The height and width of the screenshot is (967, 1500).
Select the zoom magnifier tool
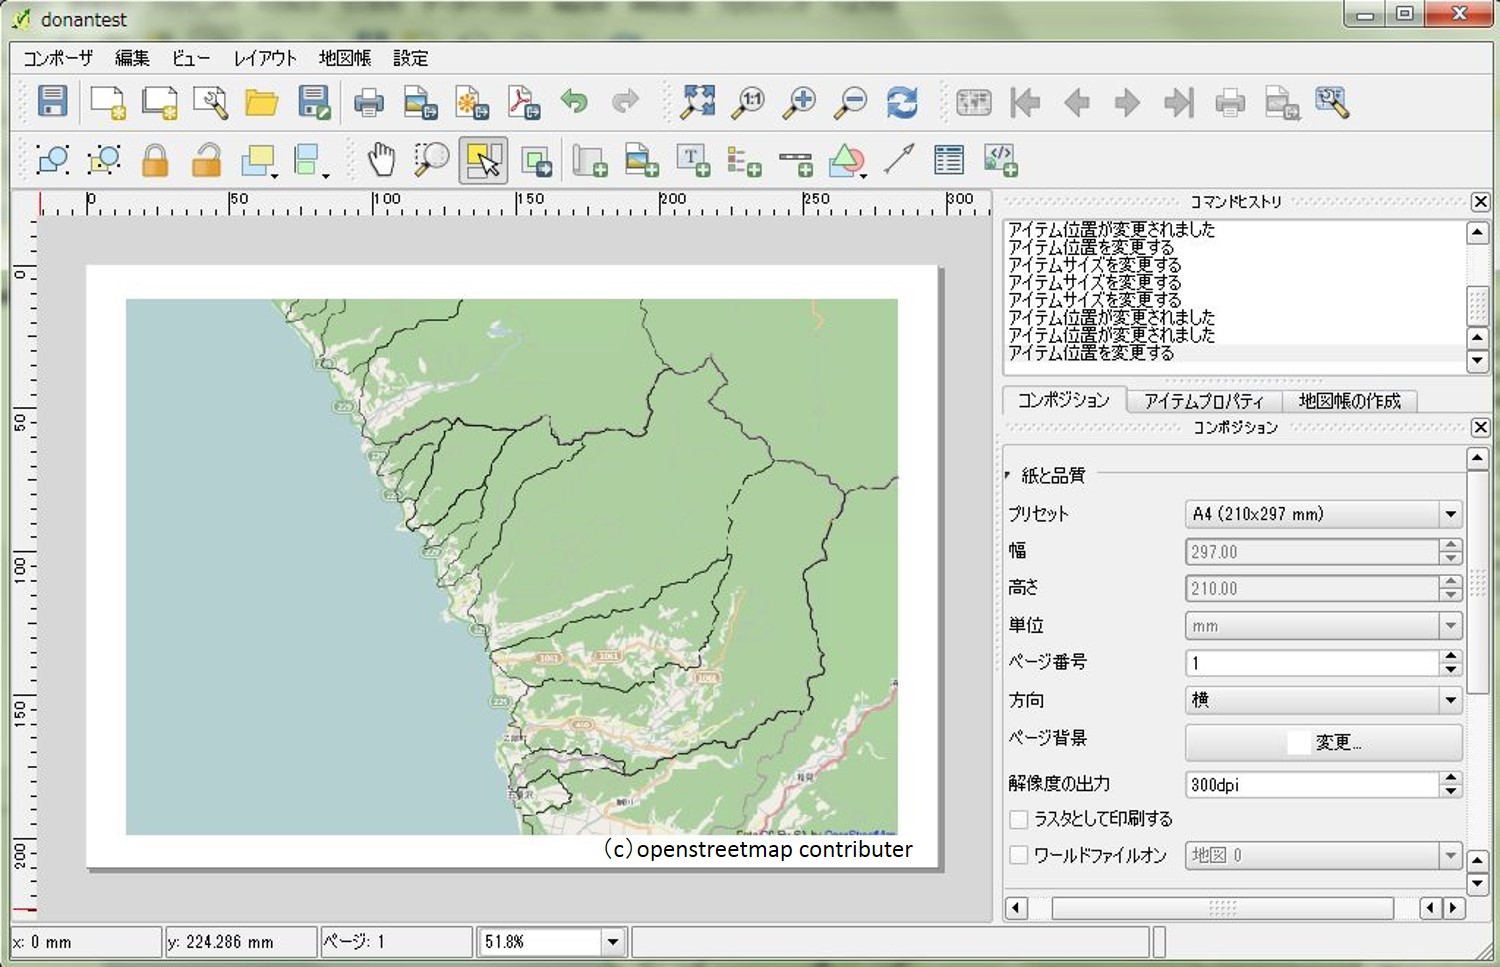[432, 160]
